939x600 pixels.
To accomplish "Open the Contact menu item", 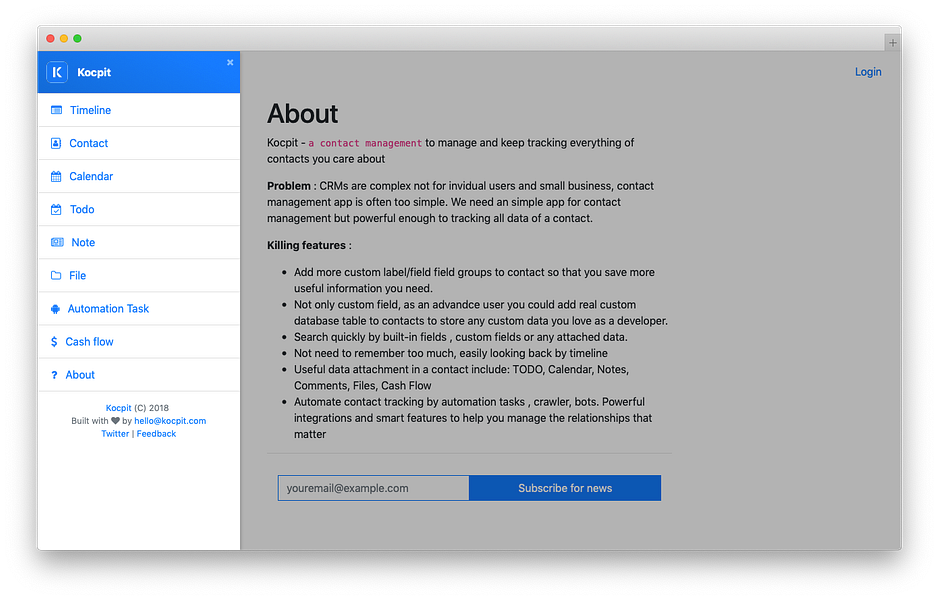I will pos(139,143).
